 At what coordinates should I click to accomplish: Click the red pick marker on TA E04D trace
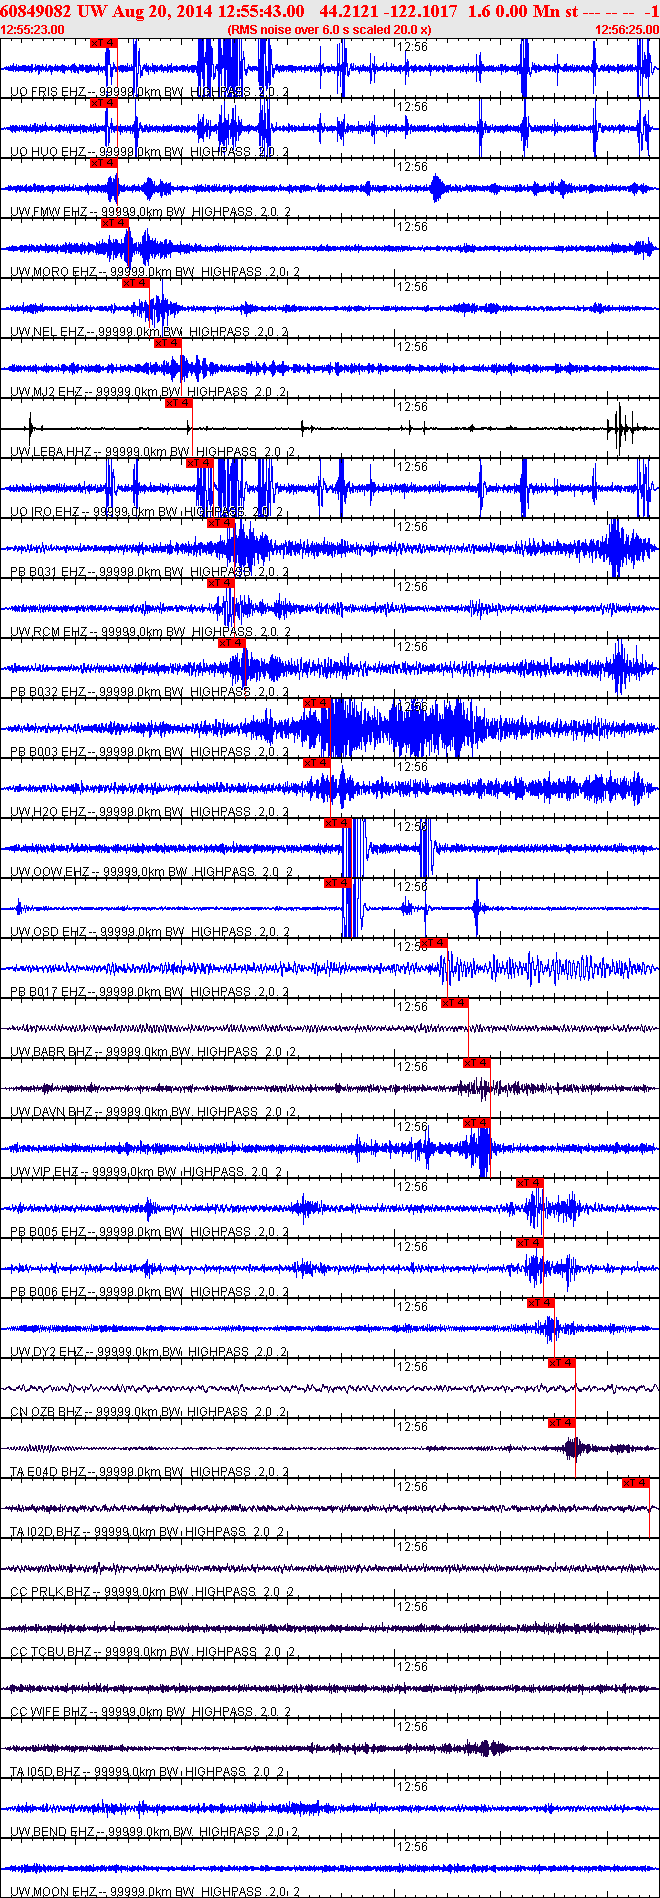[x=562, y=1423]
